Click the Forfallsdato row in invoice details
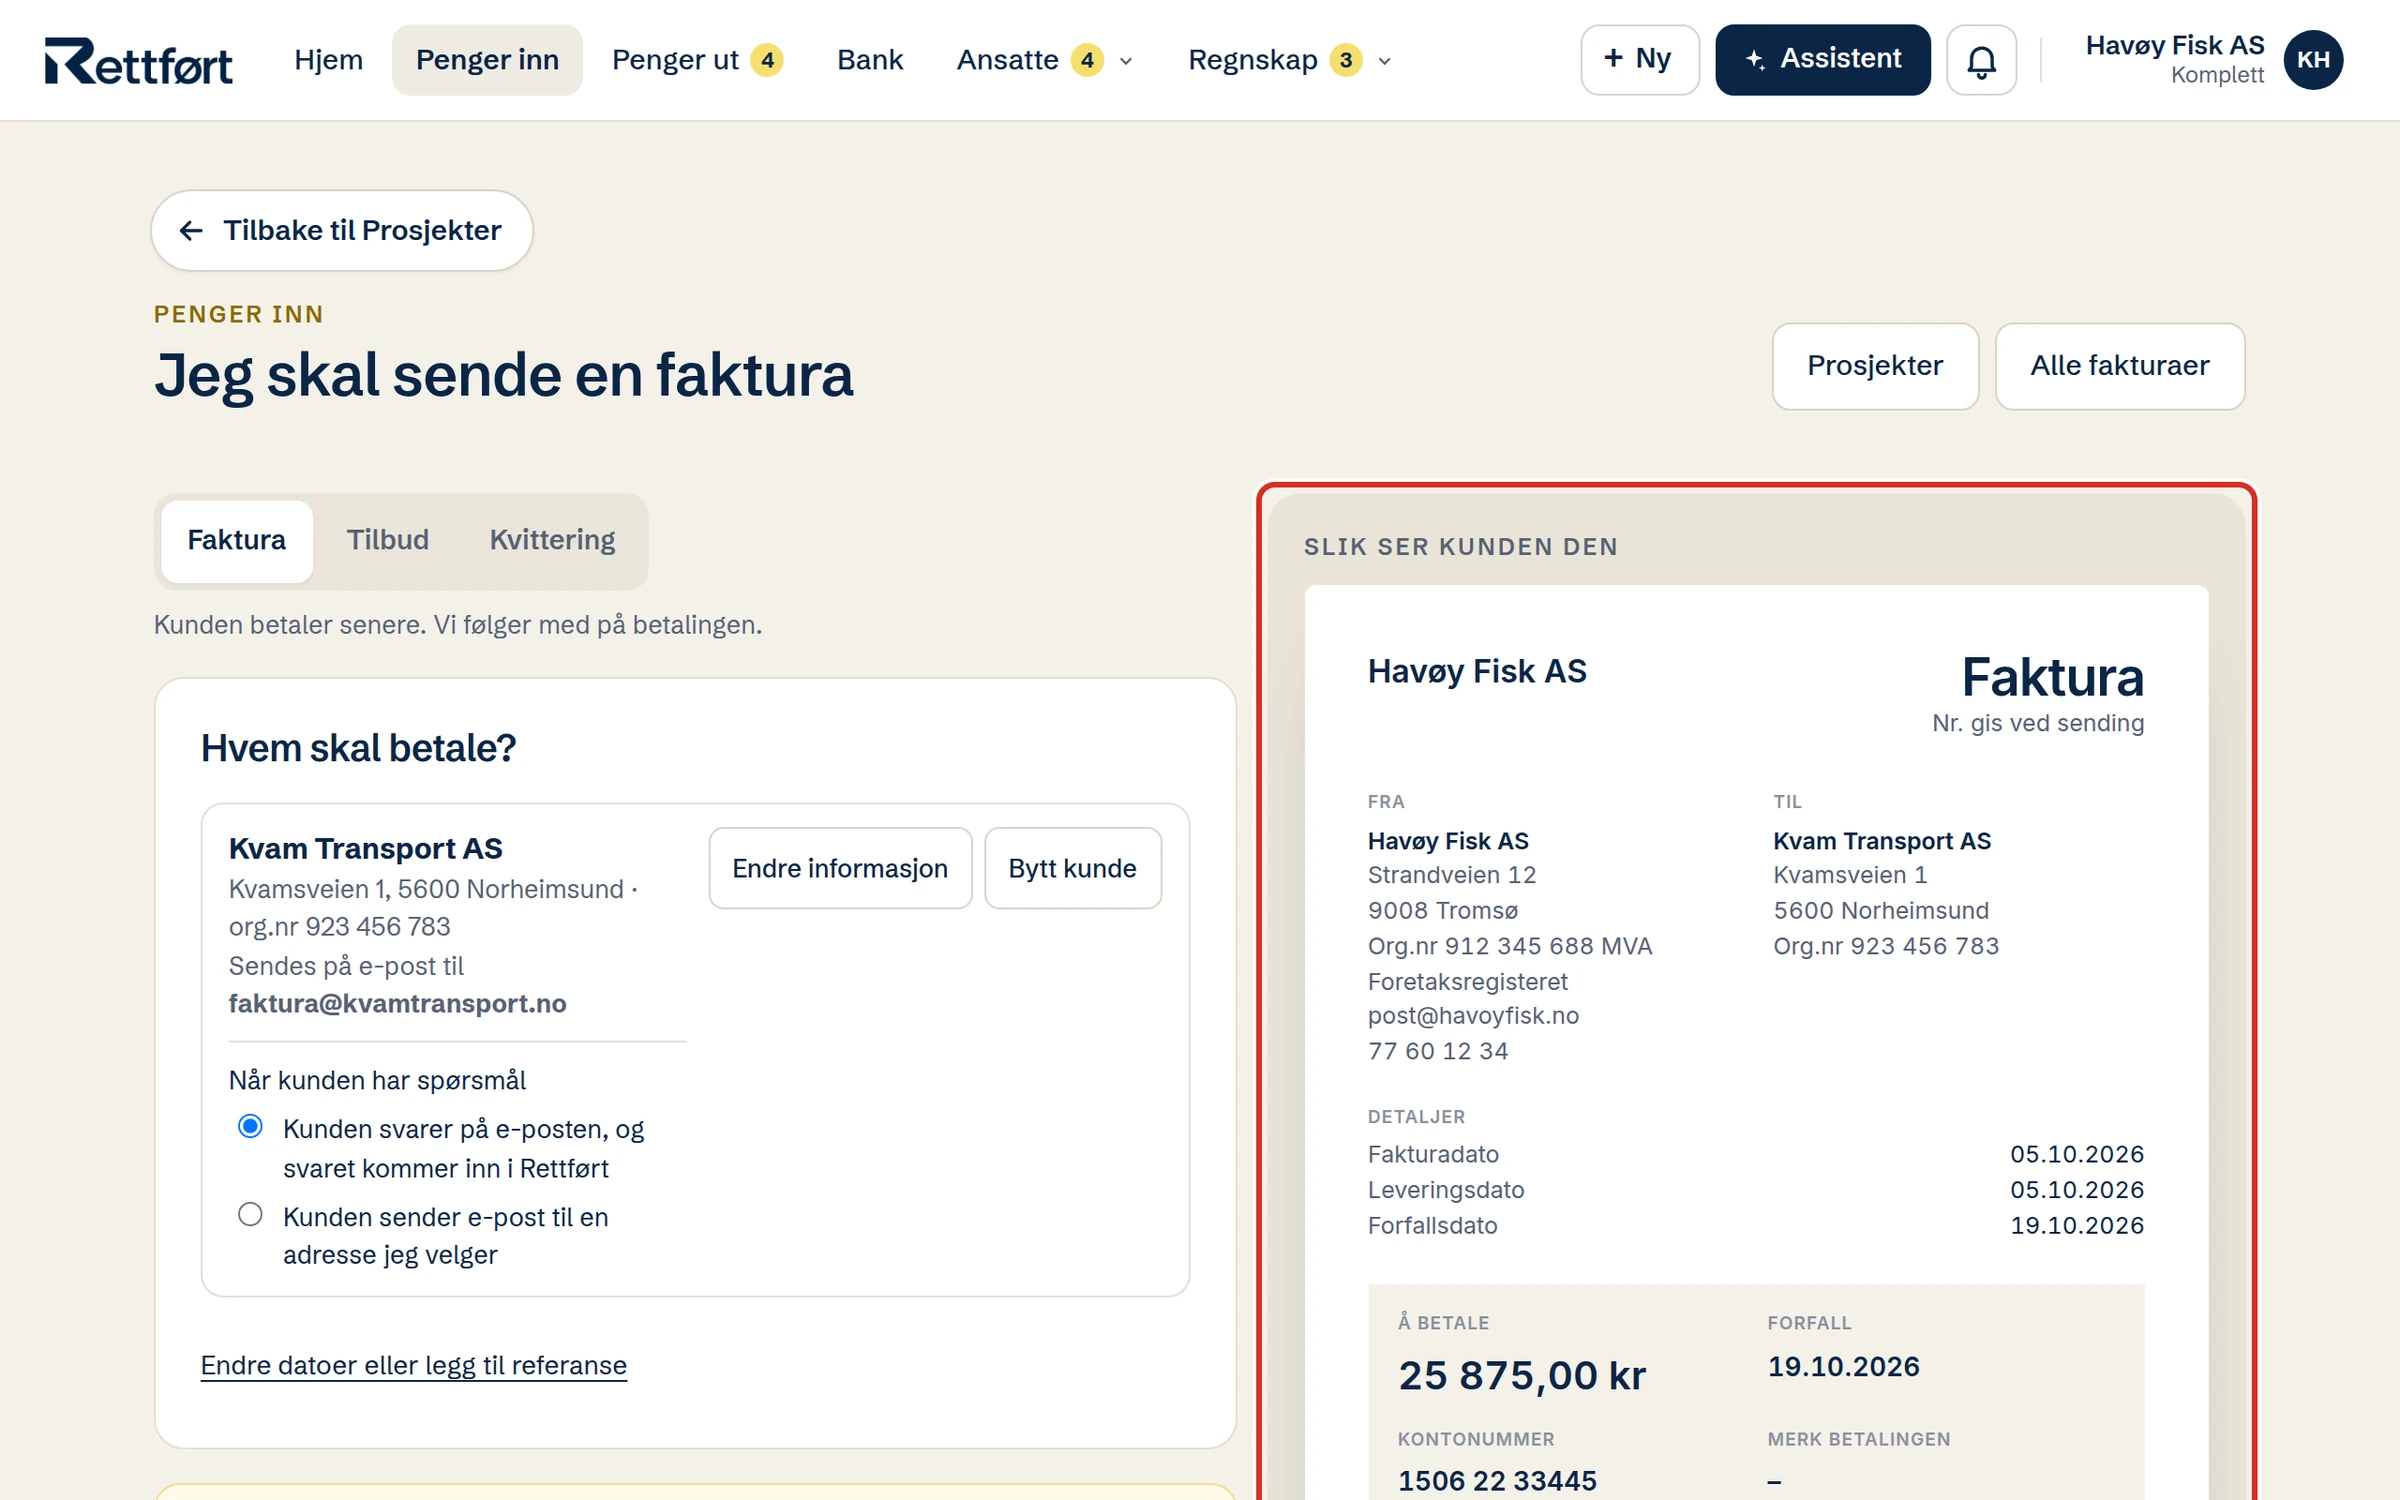 [1755, 1225]
